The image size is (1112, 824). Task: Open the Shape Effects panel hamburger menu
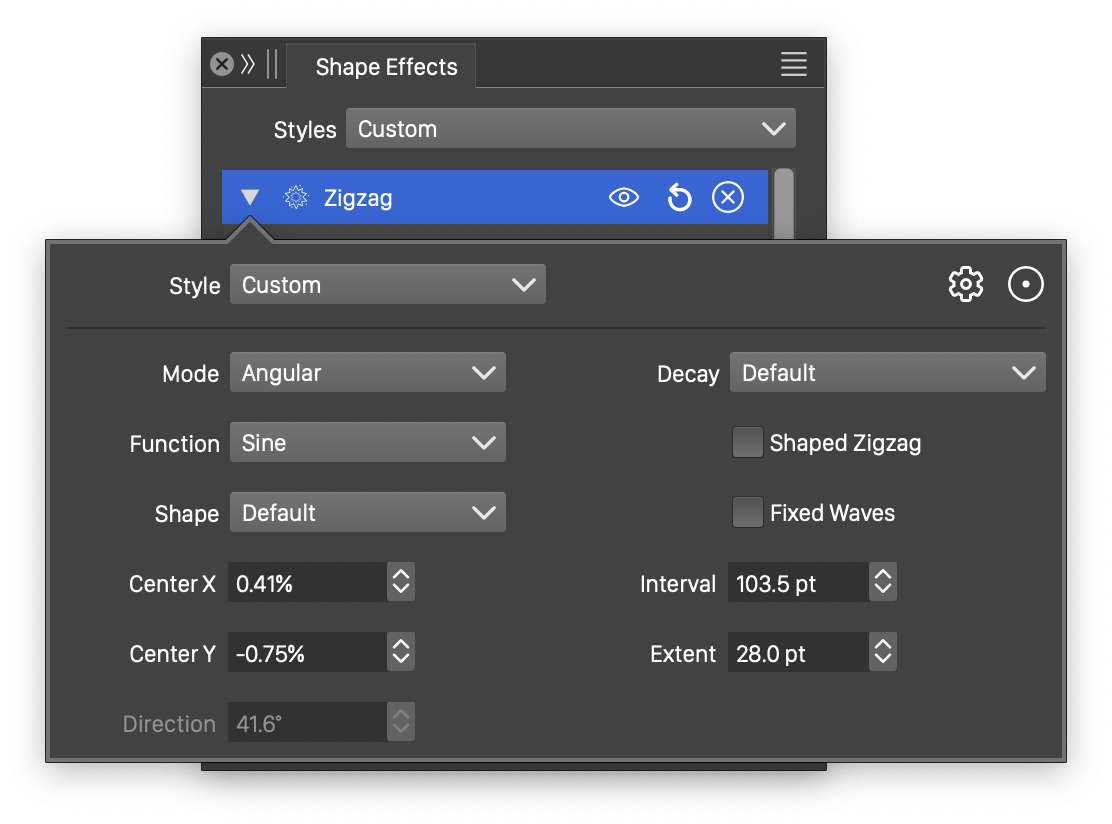(x=793, y=65)
